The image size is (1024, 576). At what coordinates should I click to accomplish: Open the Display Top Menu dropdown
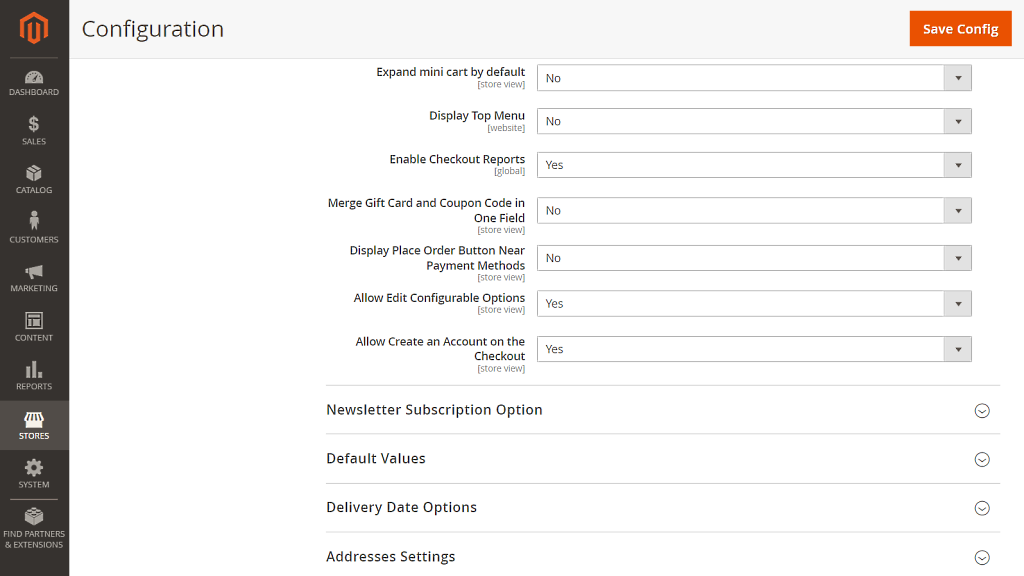point(754,121)
